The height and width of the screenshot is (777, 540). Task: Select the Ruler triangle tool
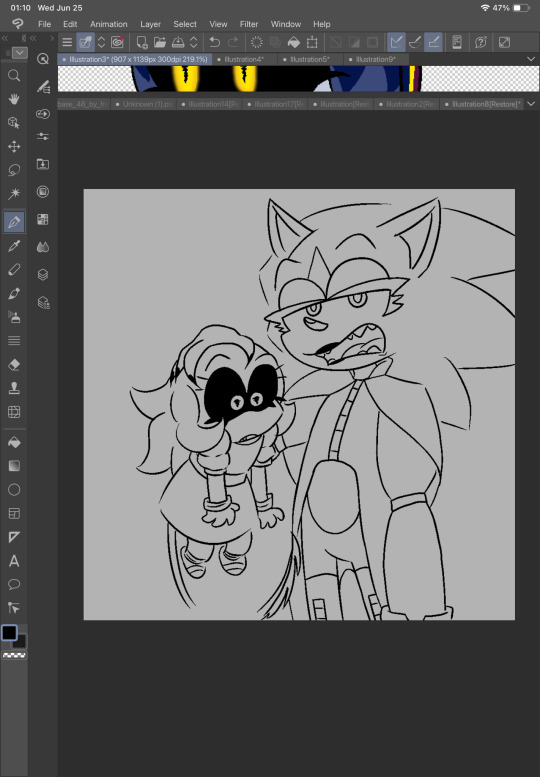(x=14, y=537)
